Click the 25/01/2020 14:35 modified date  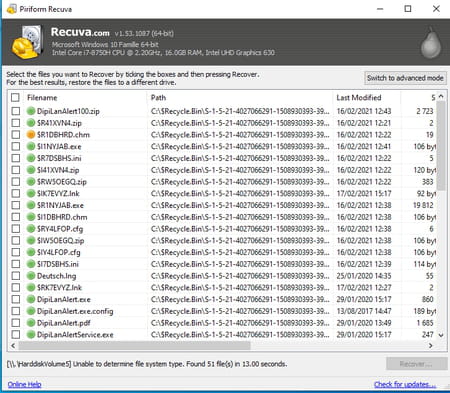pyautogui.click(x=364, y=276)
